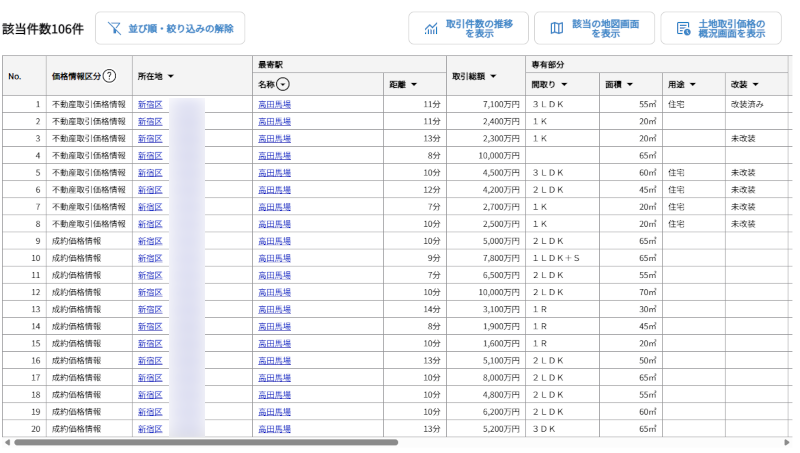The height and width of the screenshot is (453, 800).
Task: Open the 所在地 column sort dropdown
Action: coord(171,76)
